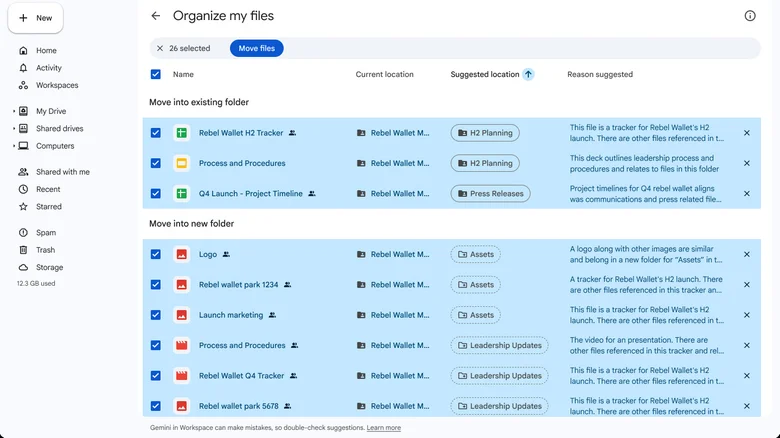Go back using the left arrow
This screenshot has width=780, height=438.
click(156, 16)
